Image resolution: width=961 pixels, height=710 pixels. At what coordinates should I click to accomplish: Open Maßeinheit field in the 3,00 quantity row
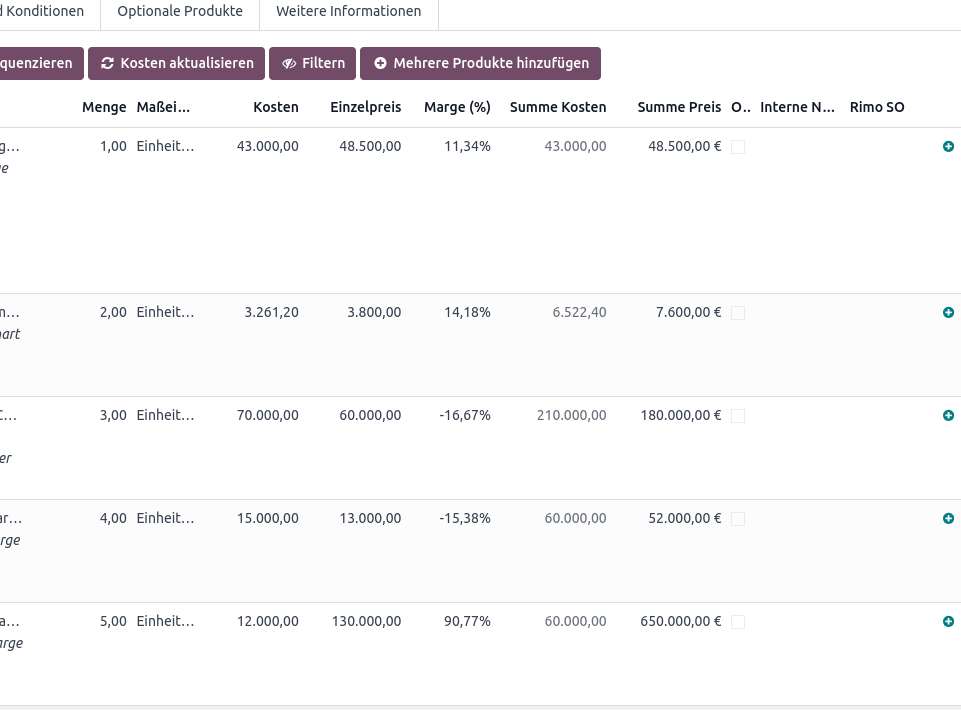[x=165, y=415]
